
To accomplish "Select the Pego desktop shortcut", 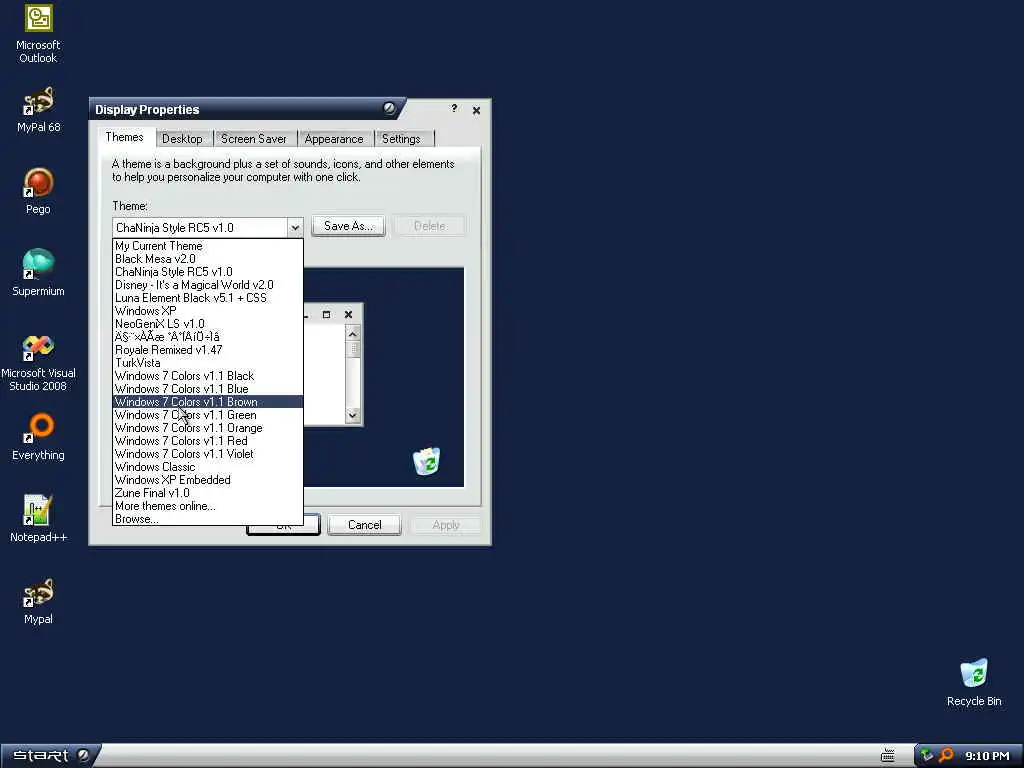I will point(38,191).
